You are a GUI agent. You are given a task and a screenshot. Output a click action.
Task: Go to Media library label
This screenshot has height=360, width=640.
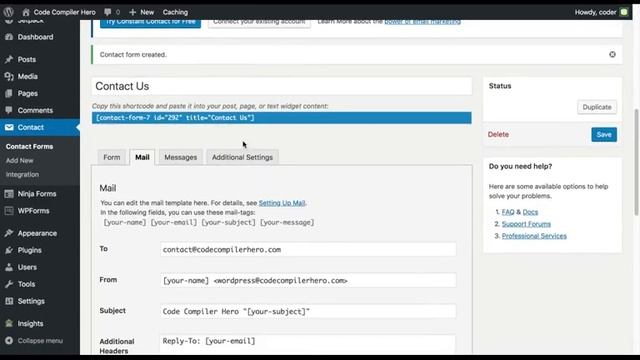pos(27,76)
